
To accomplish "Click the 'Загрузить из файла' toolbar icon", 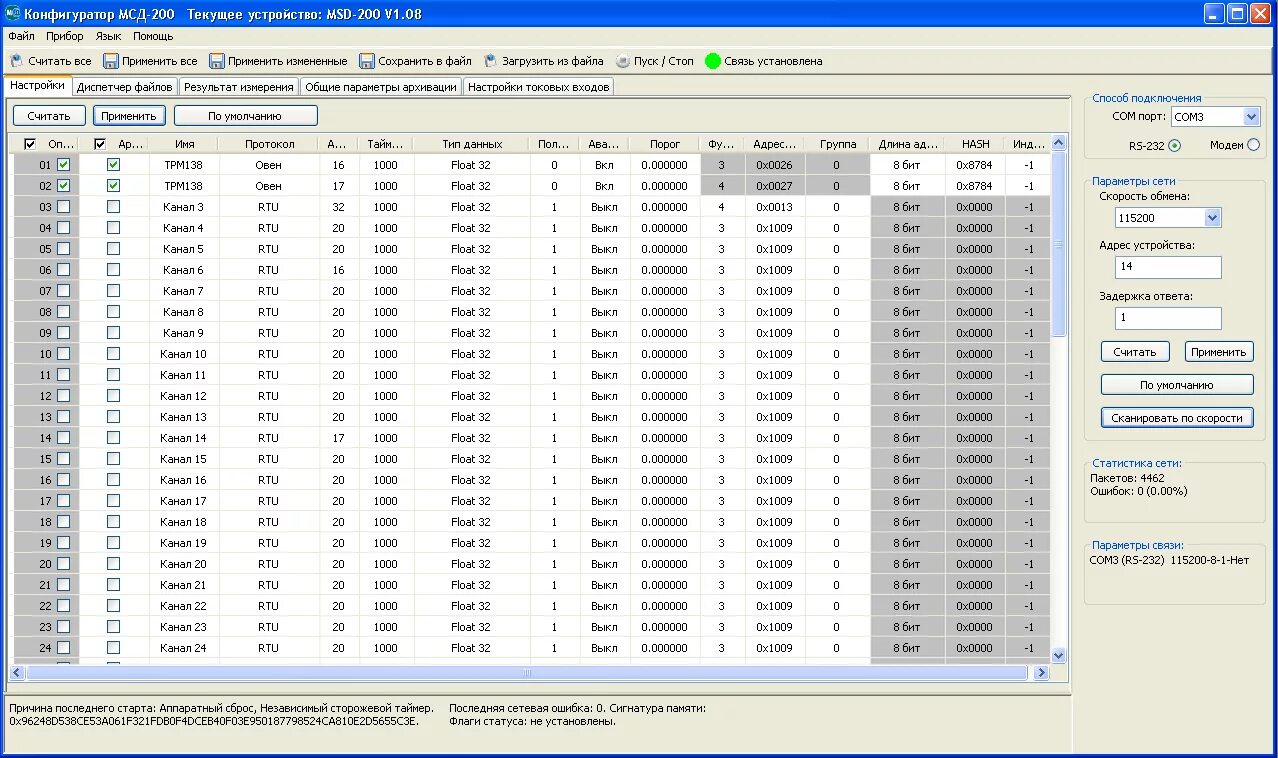I will tap(491, 61).
